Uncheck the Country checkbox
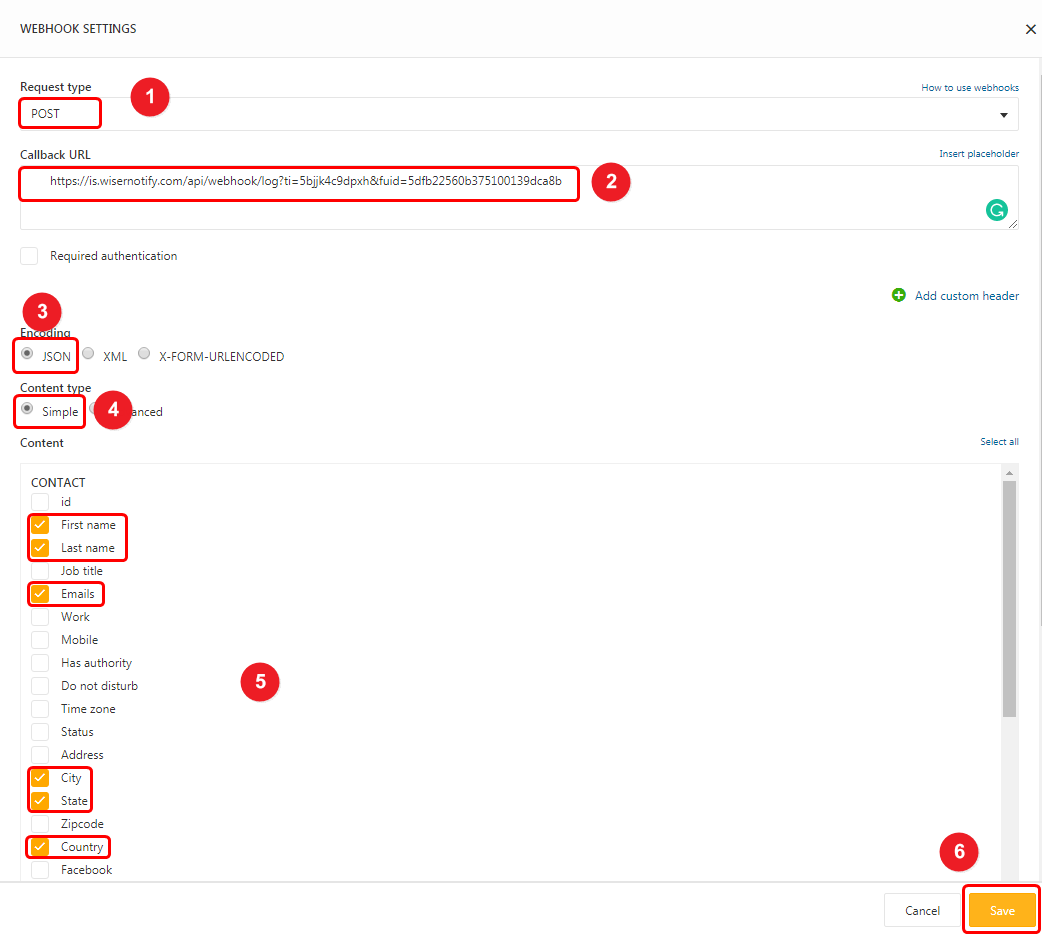The width and height of the screenshot is (1042, 936). (x=40, y=847)
